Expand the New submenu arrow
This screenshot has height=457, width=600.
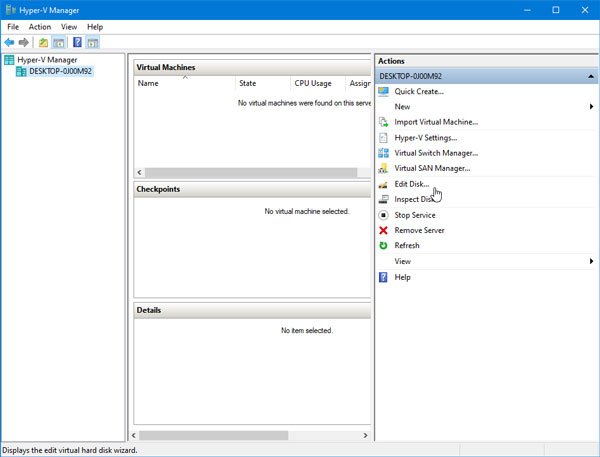pyautogui.click(x=591, y=106)
